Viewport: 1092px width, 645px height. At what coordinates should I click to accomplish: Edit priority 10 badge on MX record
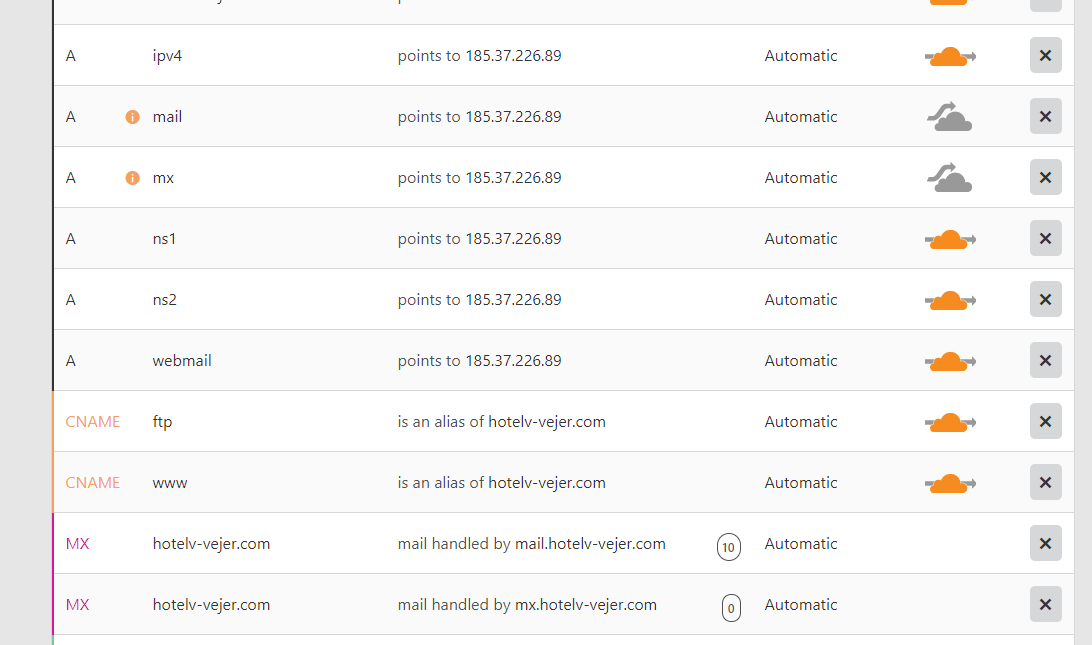(x=729, y=547)
